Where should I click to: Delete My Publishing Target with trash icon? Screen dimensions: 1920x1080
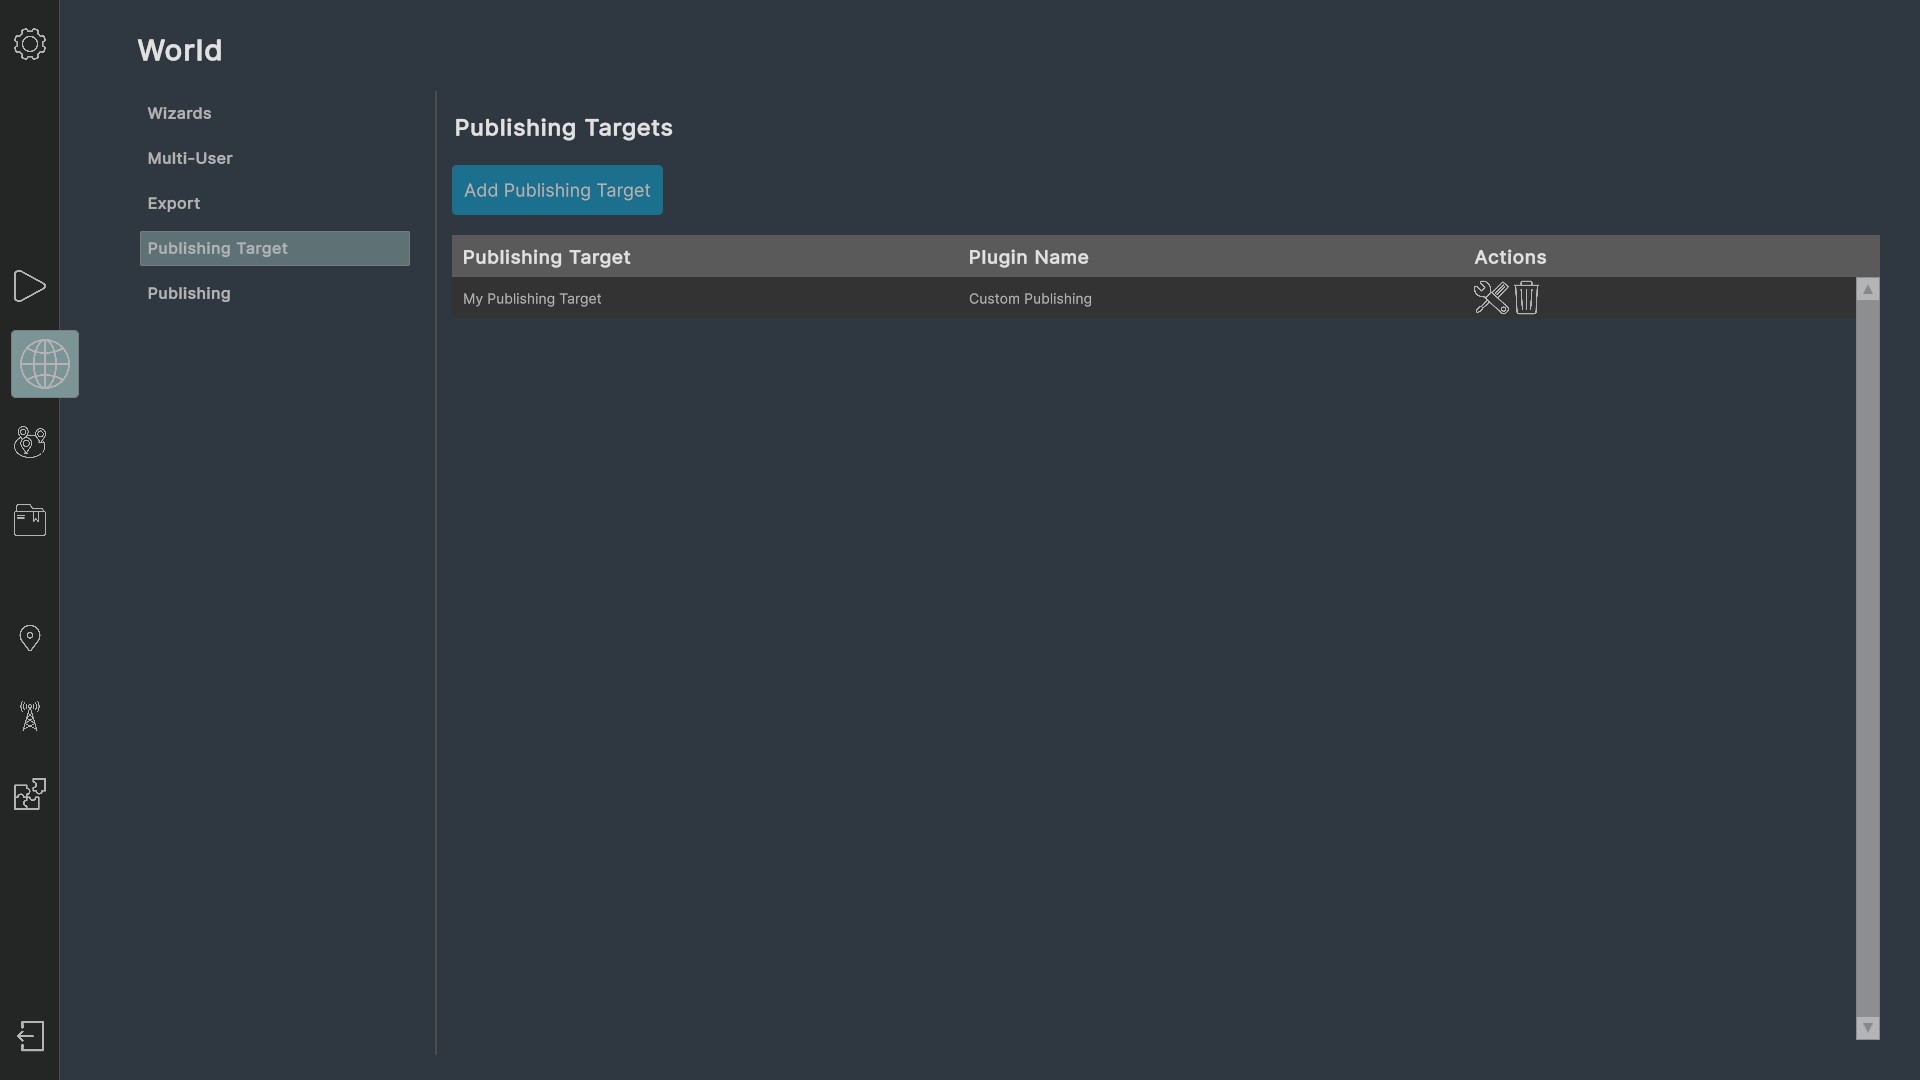[1526, 298]
